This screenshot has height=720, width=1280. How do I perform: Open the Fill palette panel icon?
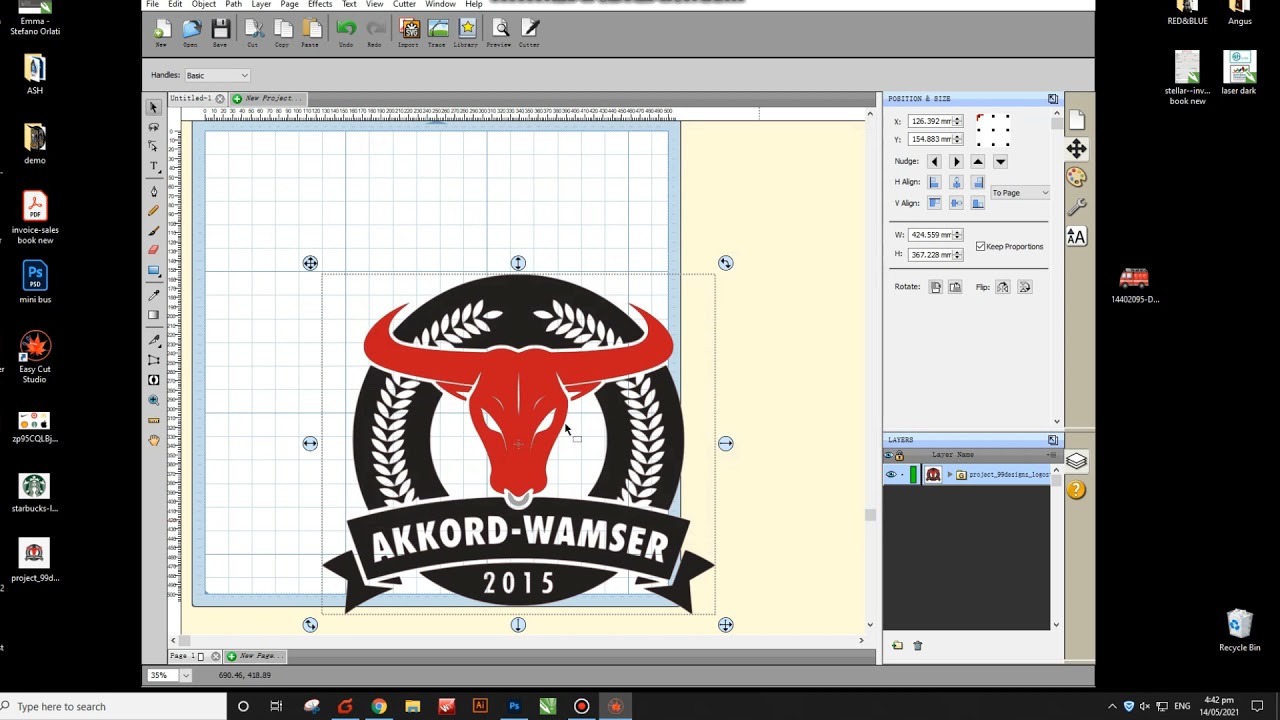1076,177
